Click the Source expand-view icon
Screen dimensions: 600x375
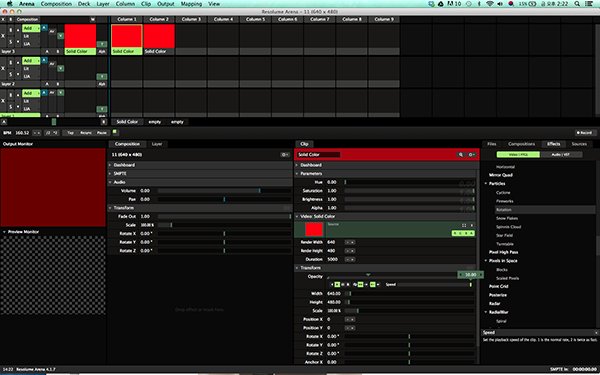tap(464, 225)
